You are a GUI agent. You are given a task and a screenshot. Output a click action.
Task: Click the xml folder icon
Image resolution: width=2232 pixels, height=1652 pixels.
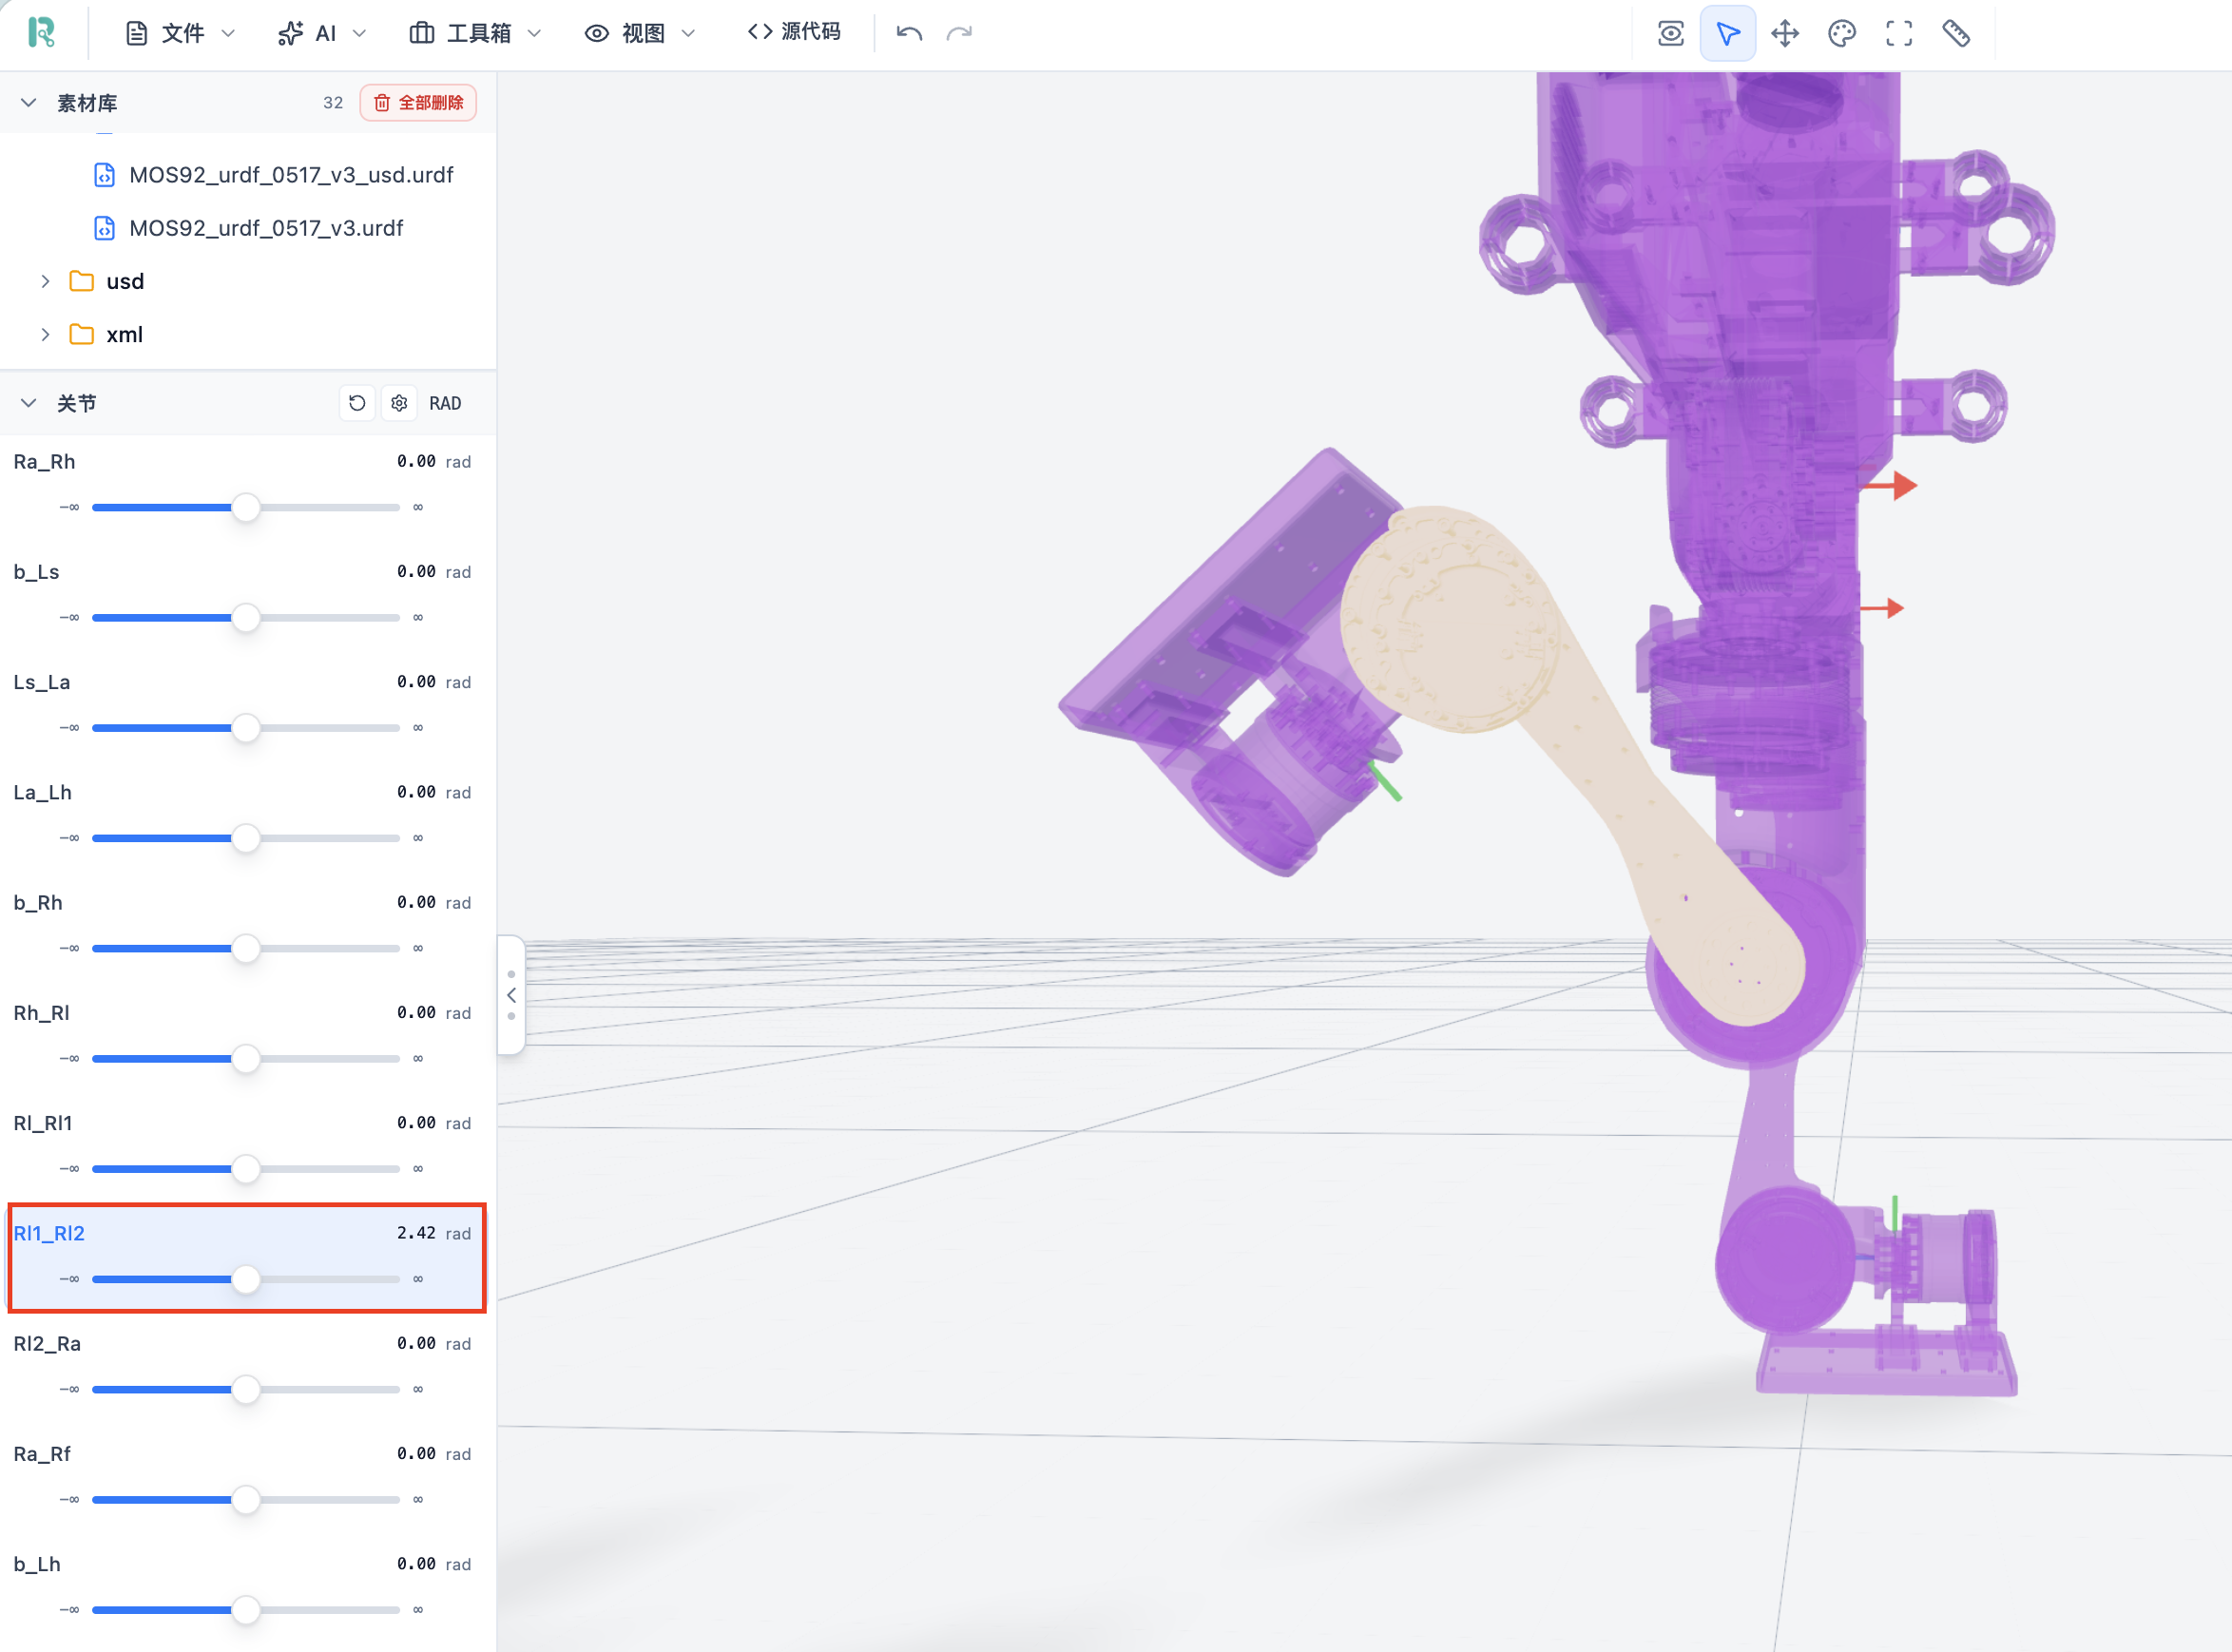(82, 334)
